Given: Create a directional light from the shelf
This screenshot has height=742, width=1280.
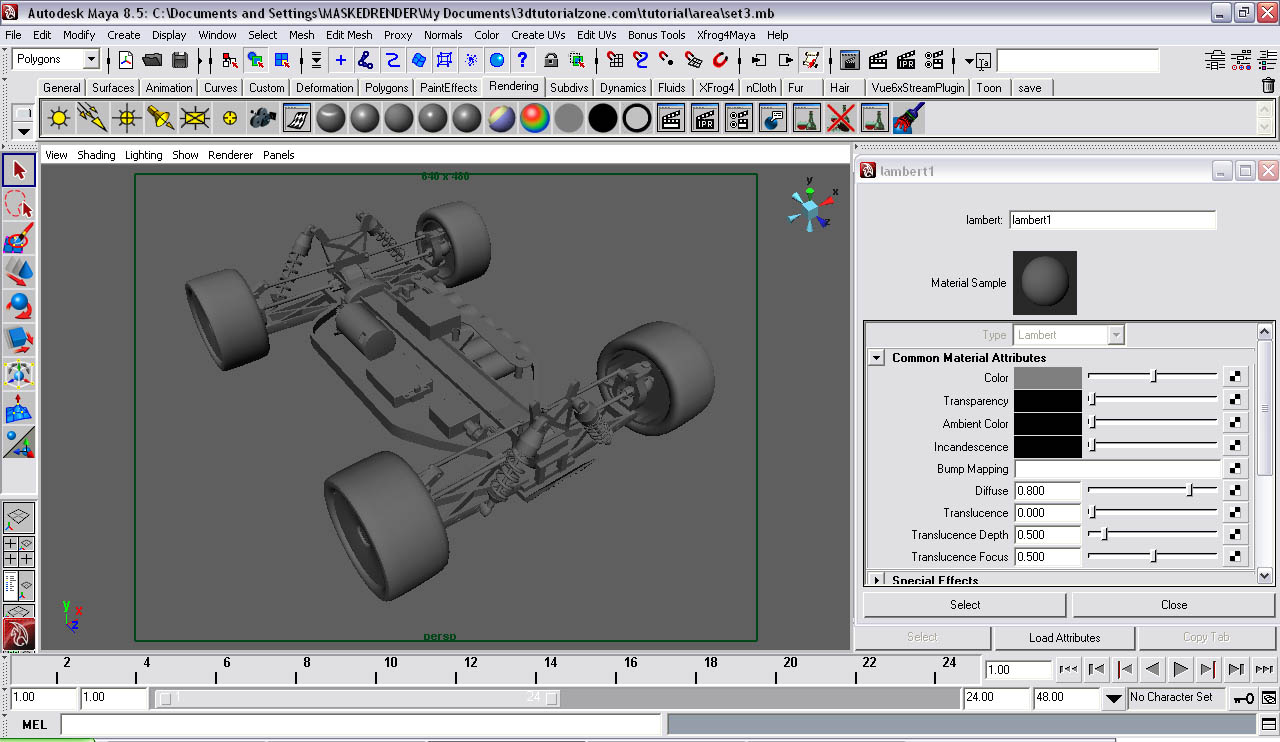Looking at the screenshot, I should point(93,119).
